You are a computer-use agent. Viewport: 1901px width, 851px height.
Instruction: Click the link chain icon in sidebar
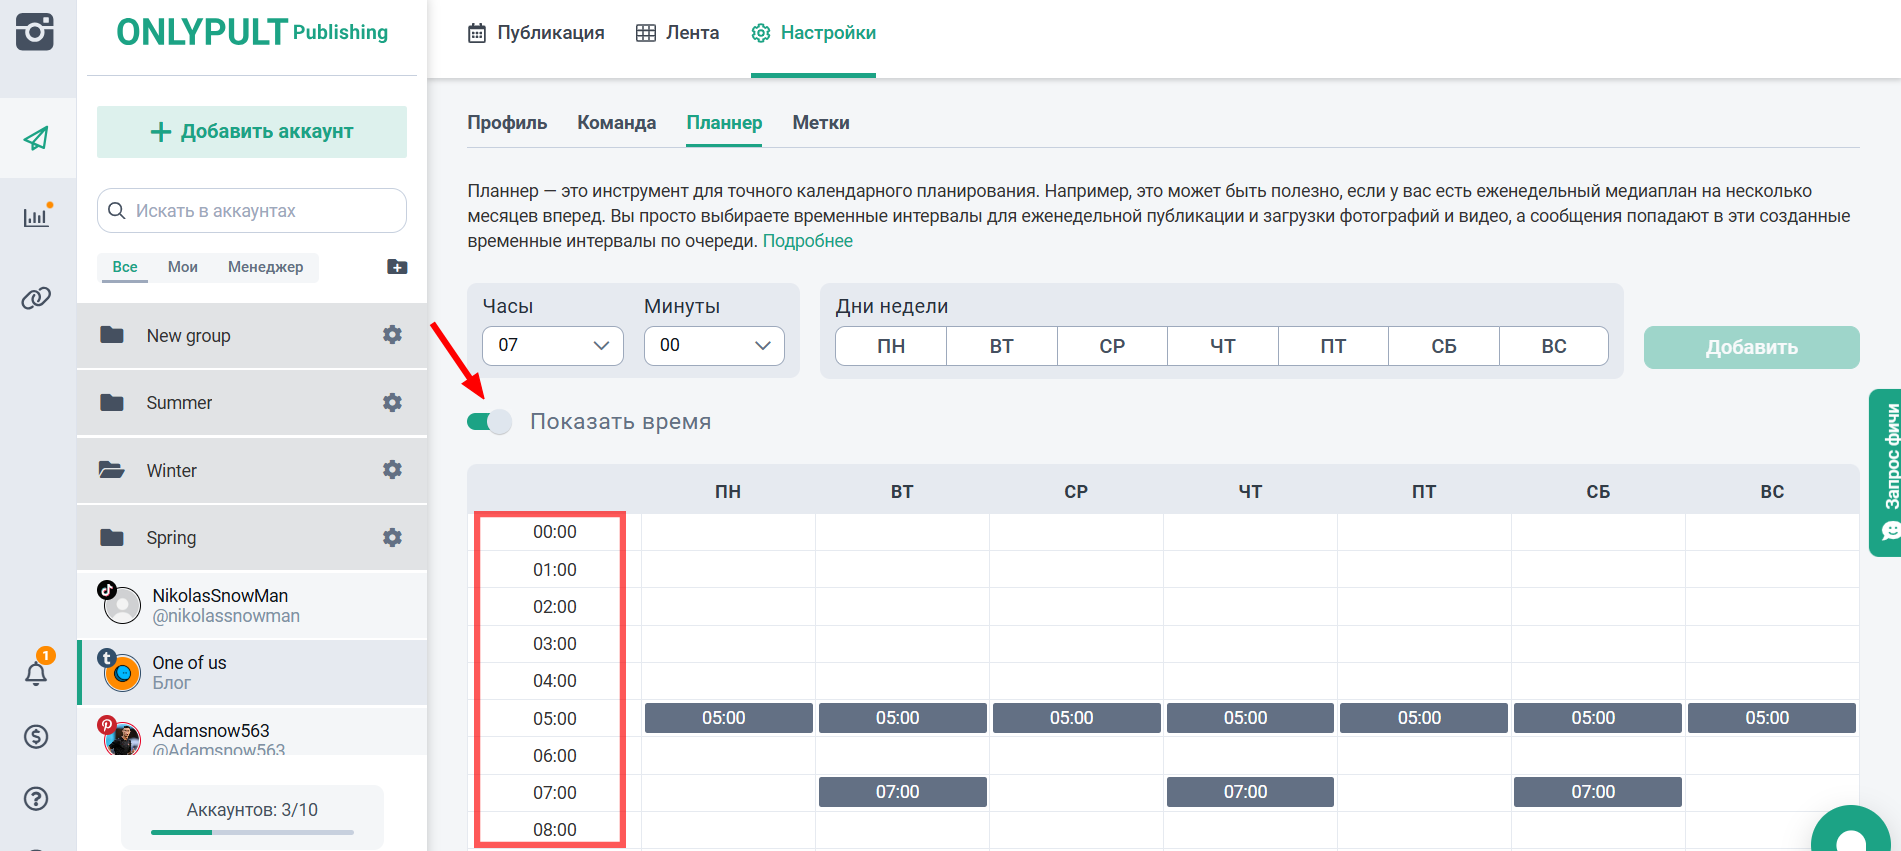pos(37,298)
